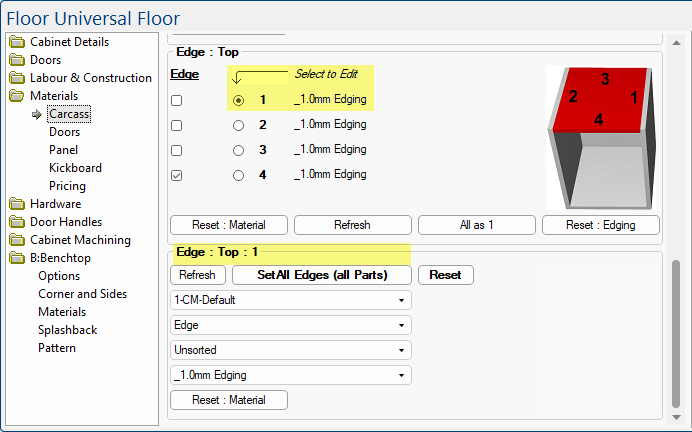Select Splashback under Benchtop
The height and width of the screenshot is (432, 692).
70,330
